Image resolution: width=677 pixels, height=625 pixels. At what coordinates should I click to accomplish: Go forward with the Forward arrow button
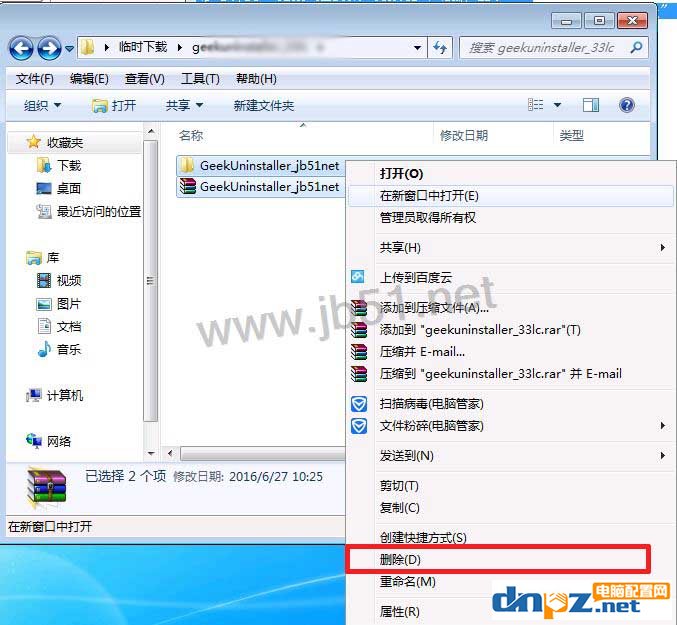(49, 48)
